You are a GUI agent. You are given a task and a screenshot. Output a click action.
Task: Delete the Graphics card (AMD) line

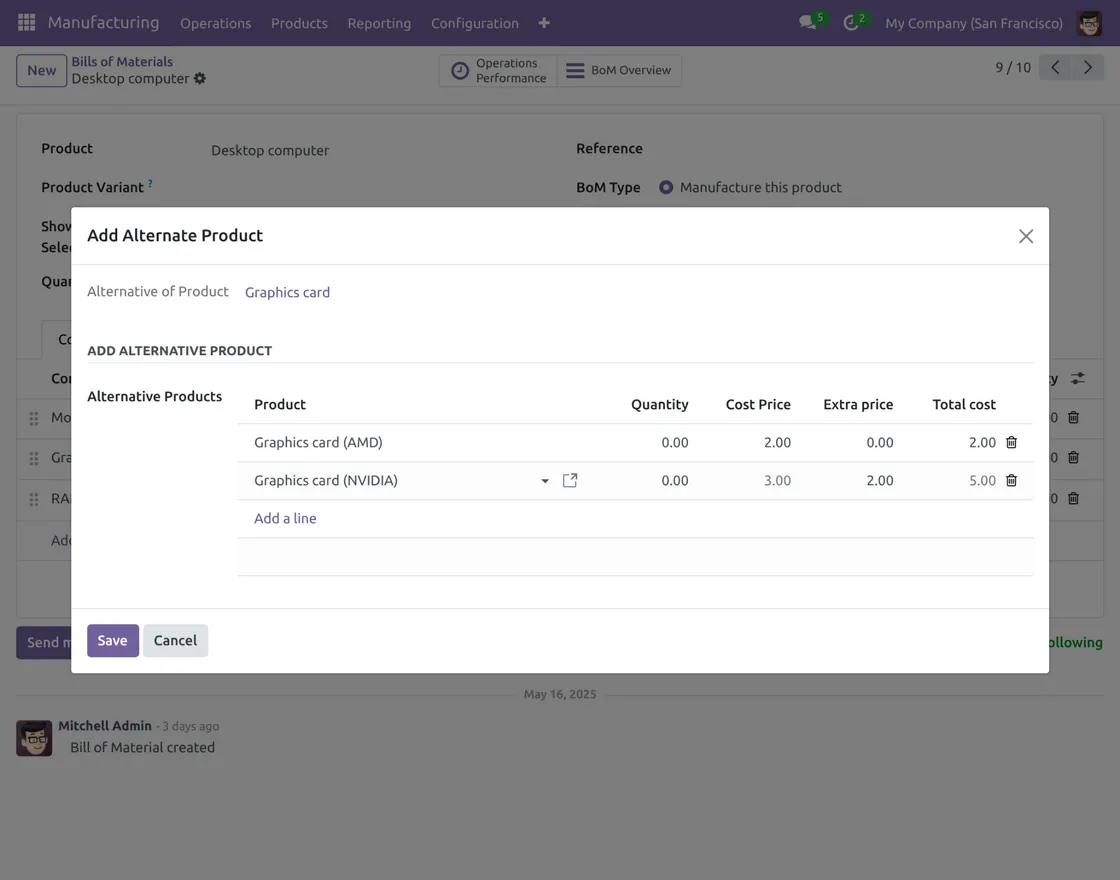[1011, 442]
